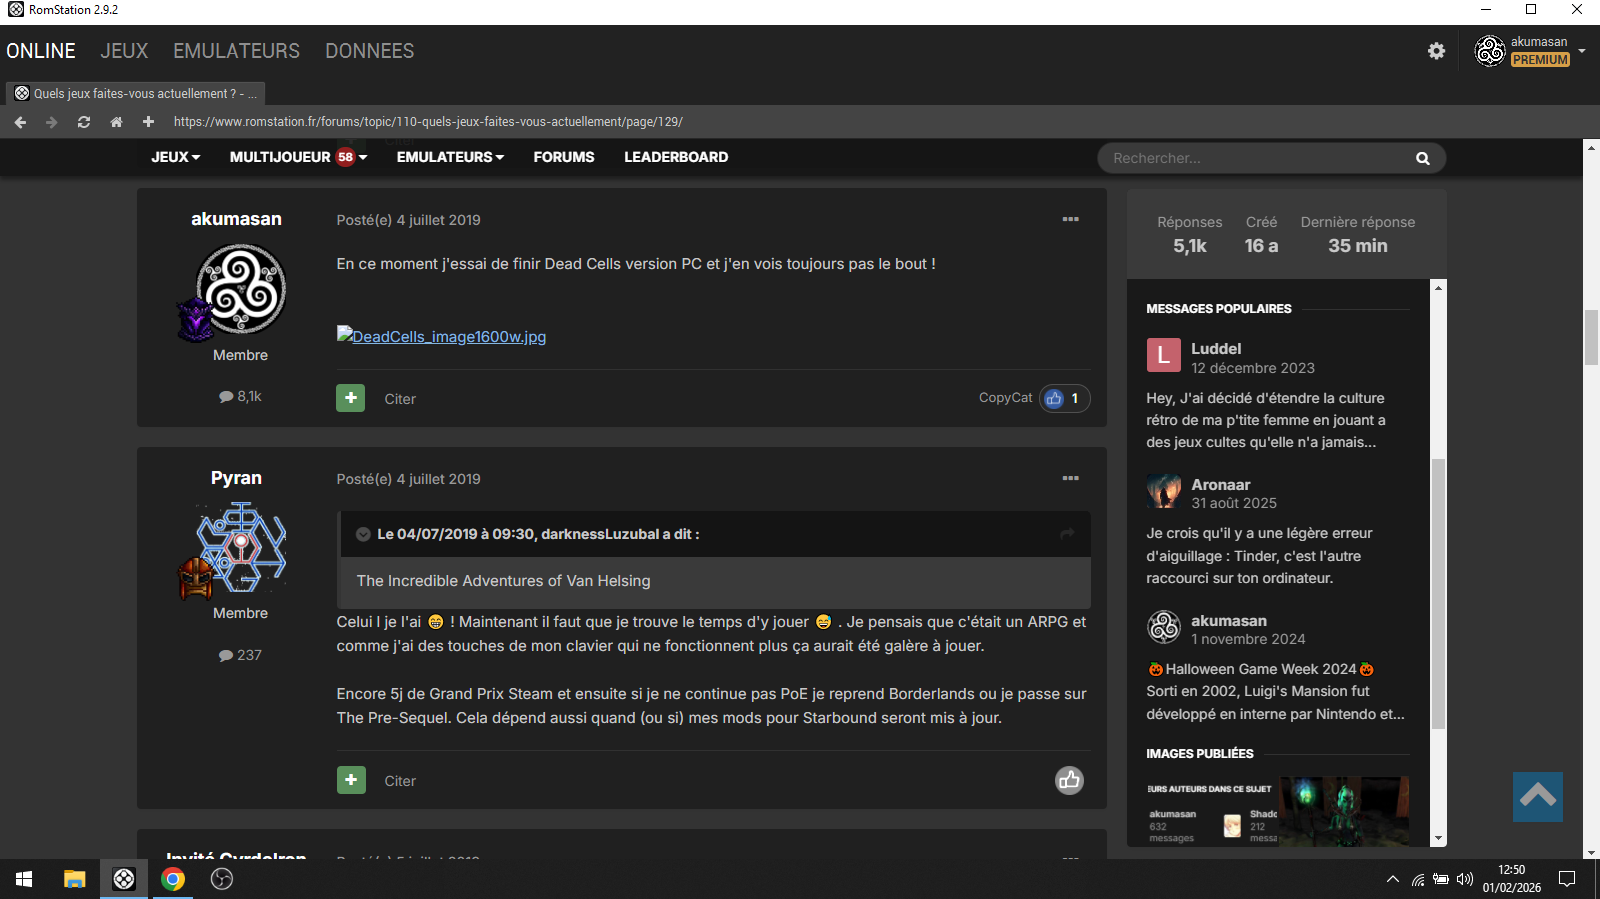Collapse the darknessLuzubal quote block
Image resolution: width=1600 pixels, height=899 pixels.
pos(363,534)
